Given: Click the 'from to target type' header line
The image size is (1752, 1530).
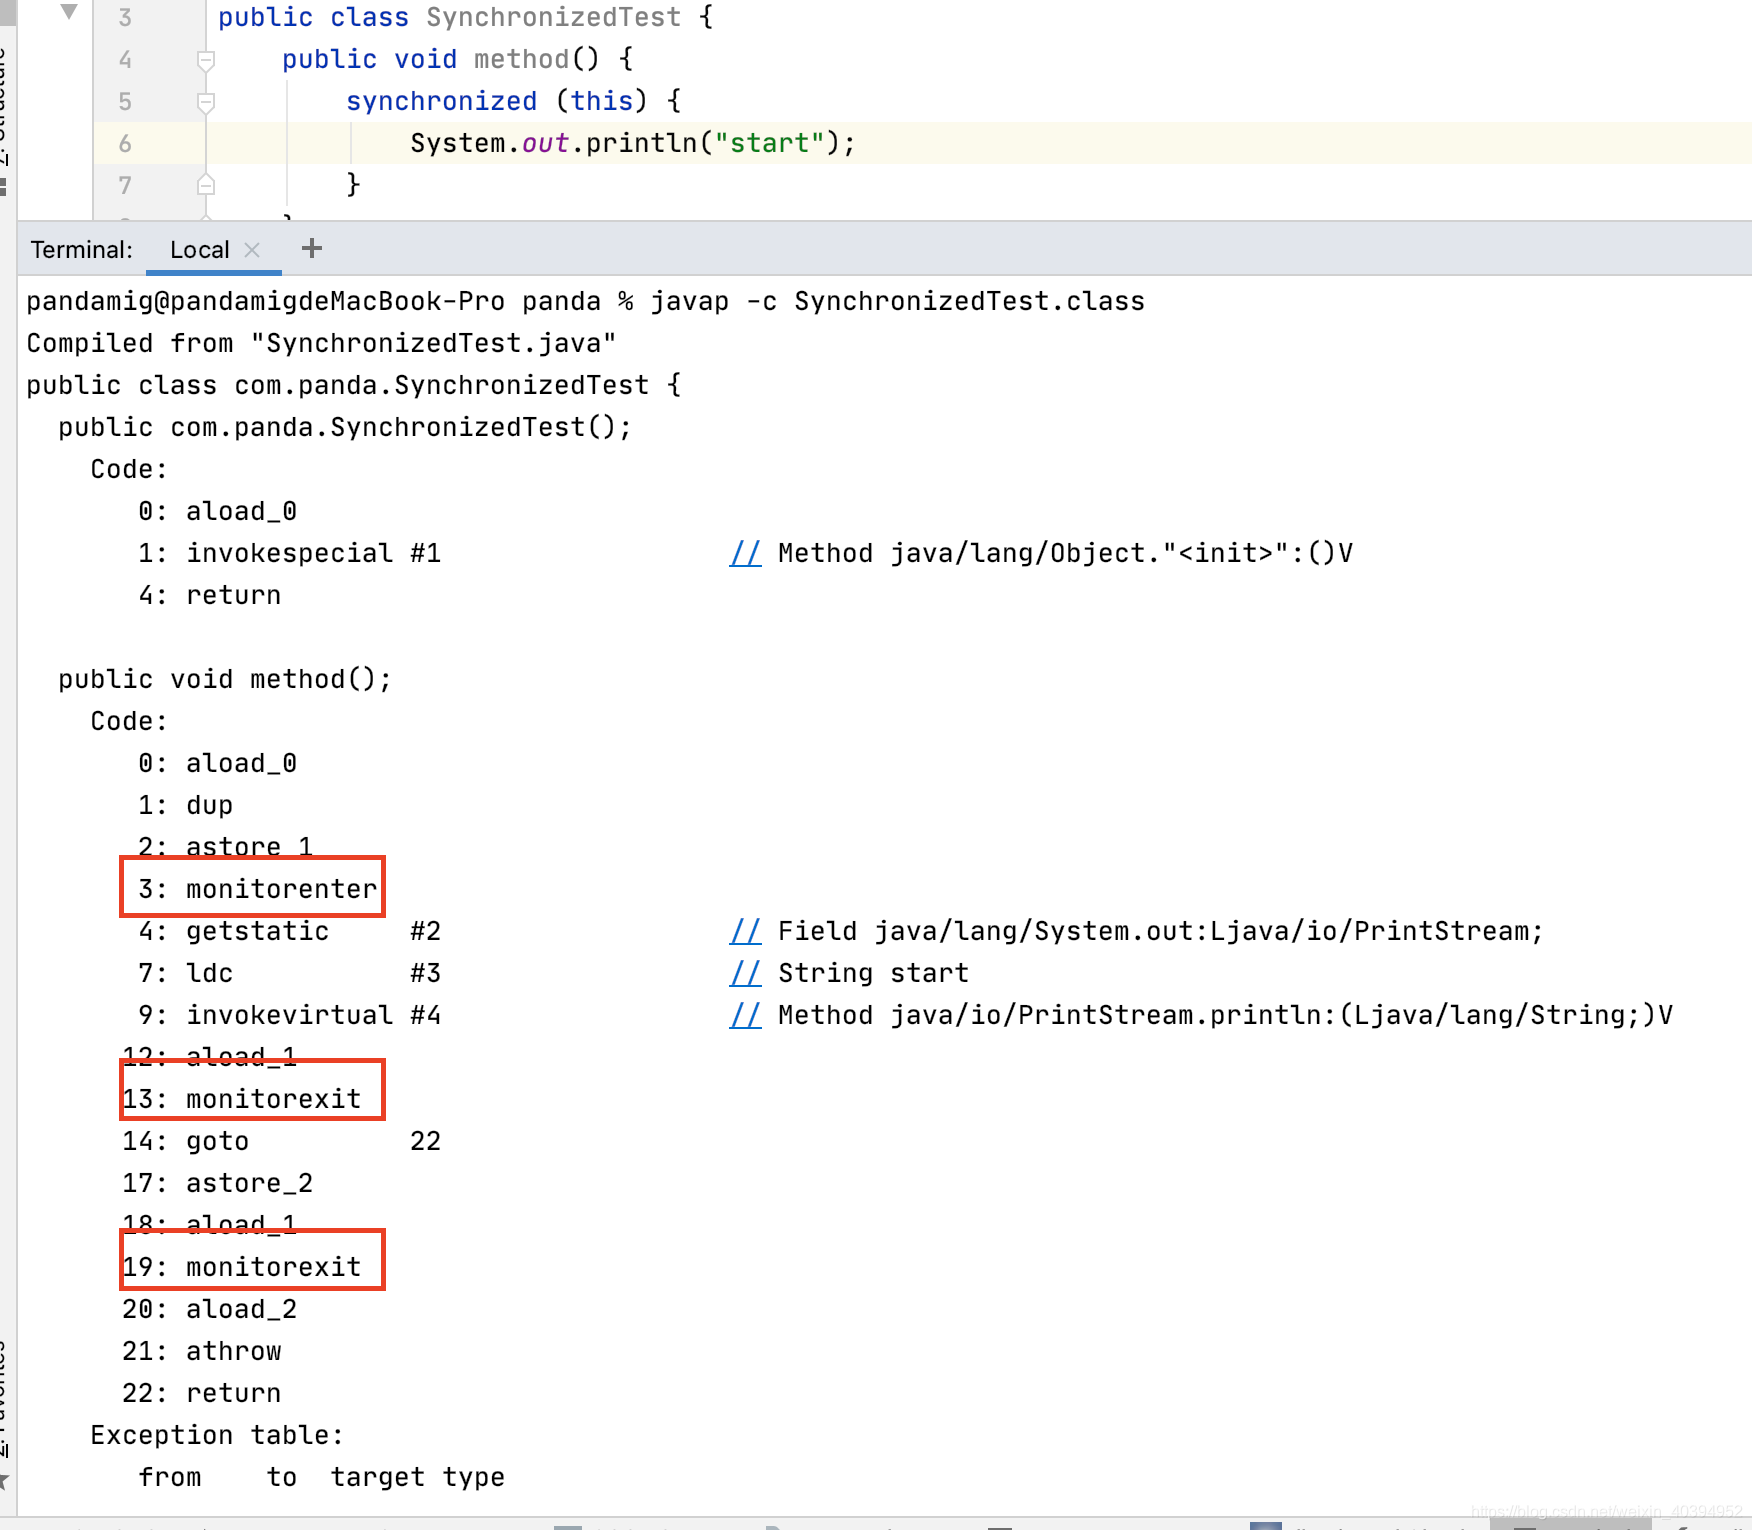Looking at the screenshot, I should (321, 1477).
